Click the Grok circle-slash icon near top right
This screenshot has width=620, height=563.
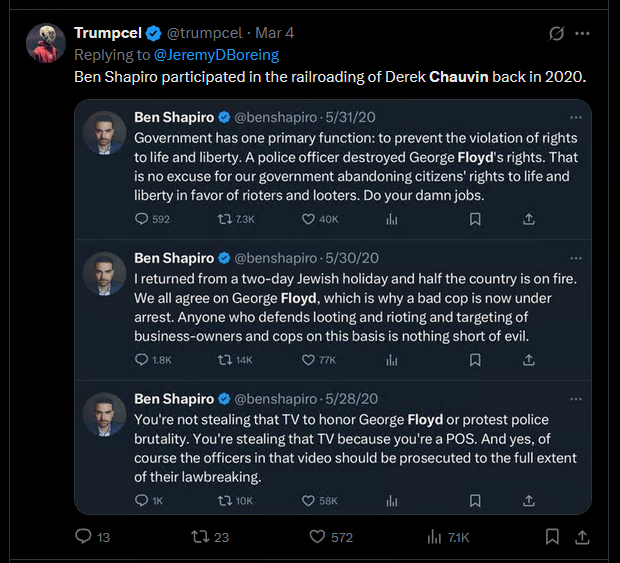pos(556,33)
